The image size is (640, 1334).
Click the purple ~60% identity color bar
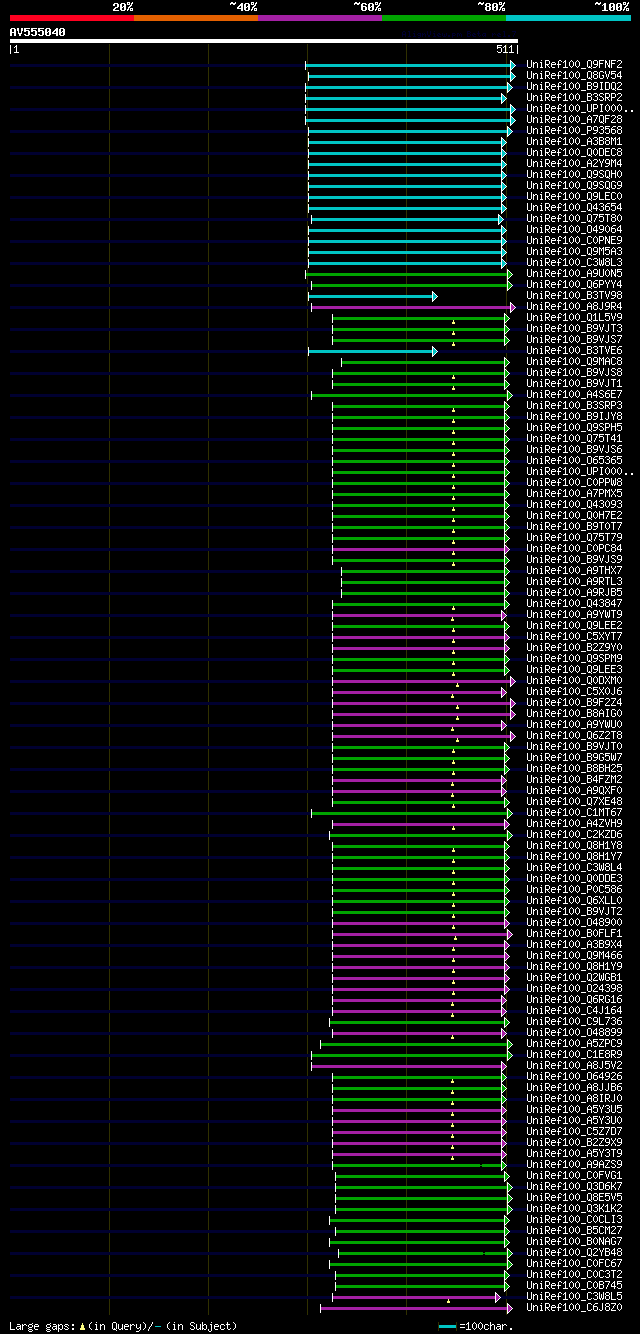point(320,17)
